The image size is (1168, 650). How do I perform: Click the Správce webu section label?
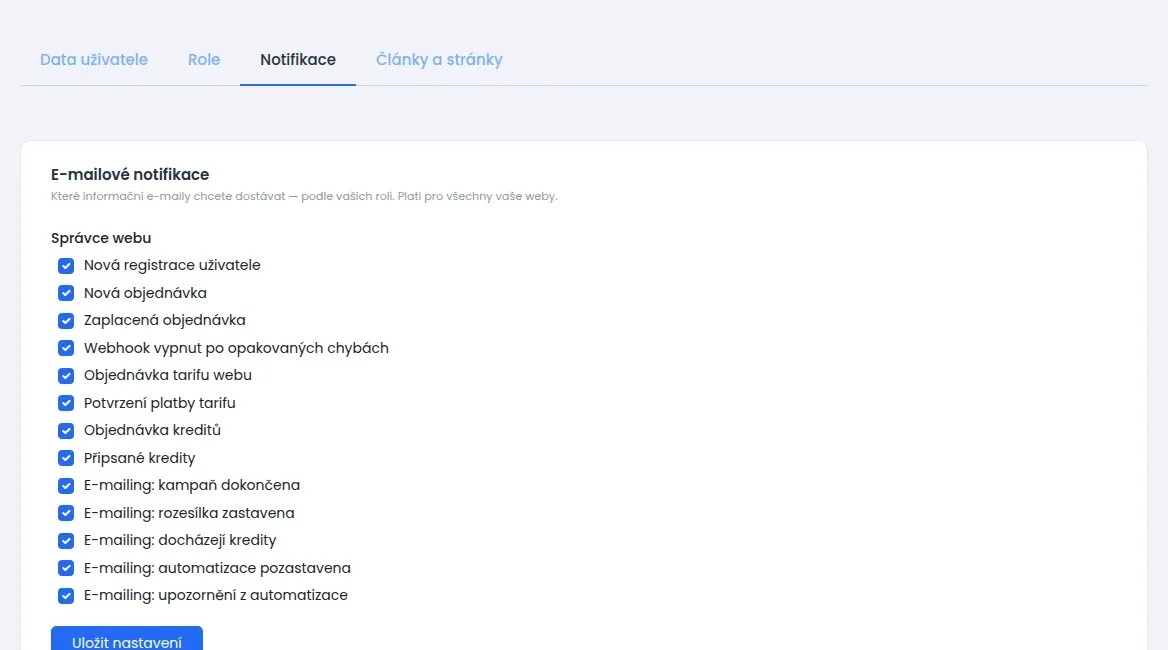pos(101,238)
